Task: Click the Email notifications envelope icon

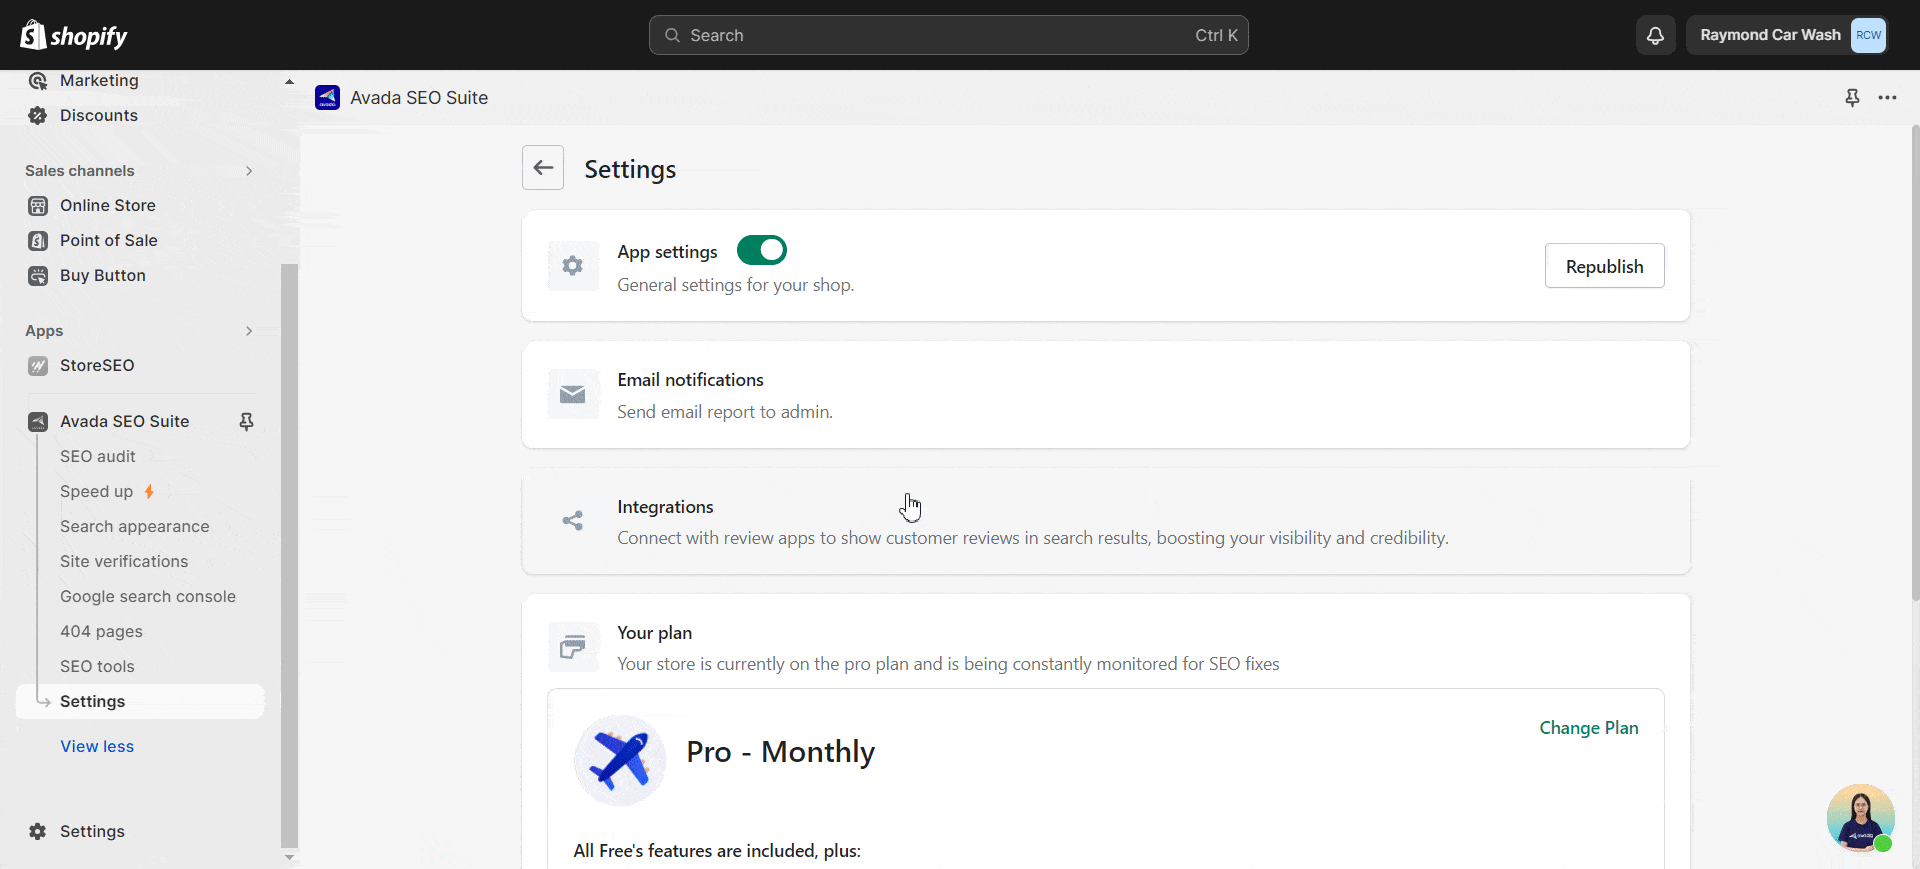Action: click(573, 394)
